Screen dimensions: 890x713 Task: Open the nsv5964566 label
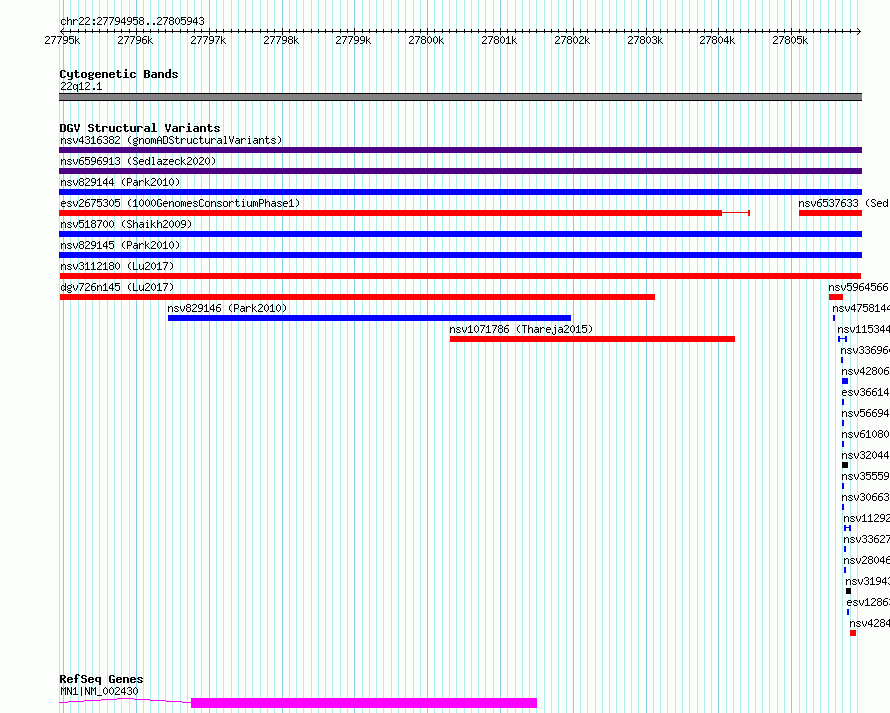tap(859, 287)
